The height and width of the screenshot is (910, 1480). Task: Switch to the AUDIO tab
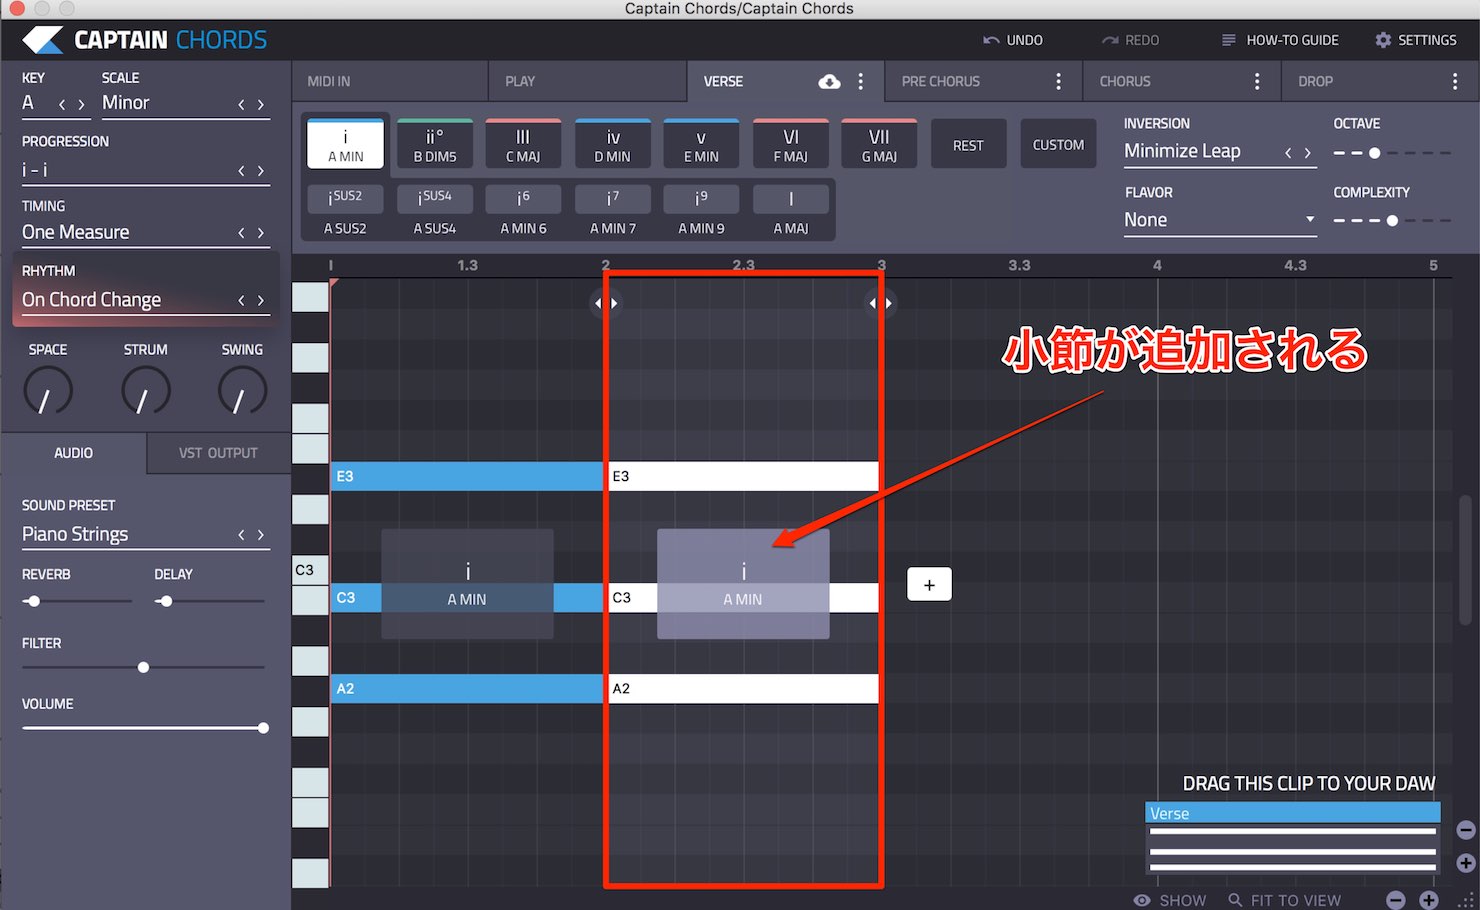click(x=73, y=453)
